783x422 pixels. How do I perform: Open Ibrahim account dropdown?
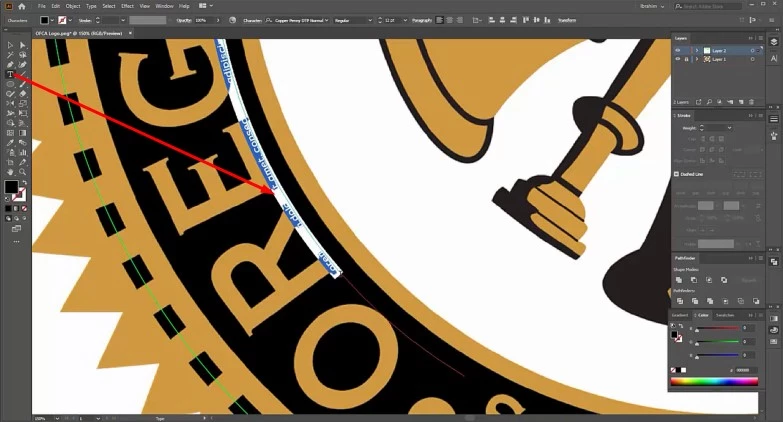coord(652,6)
